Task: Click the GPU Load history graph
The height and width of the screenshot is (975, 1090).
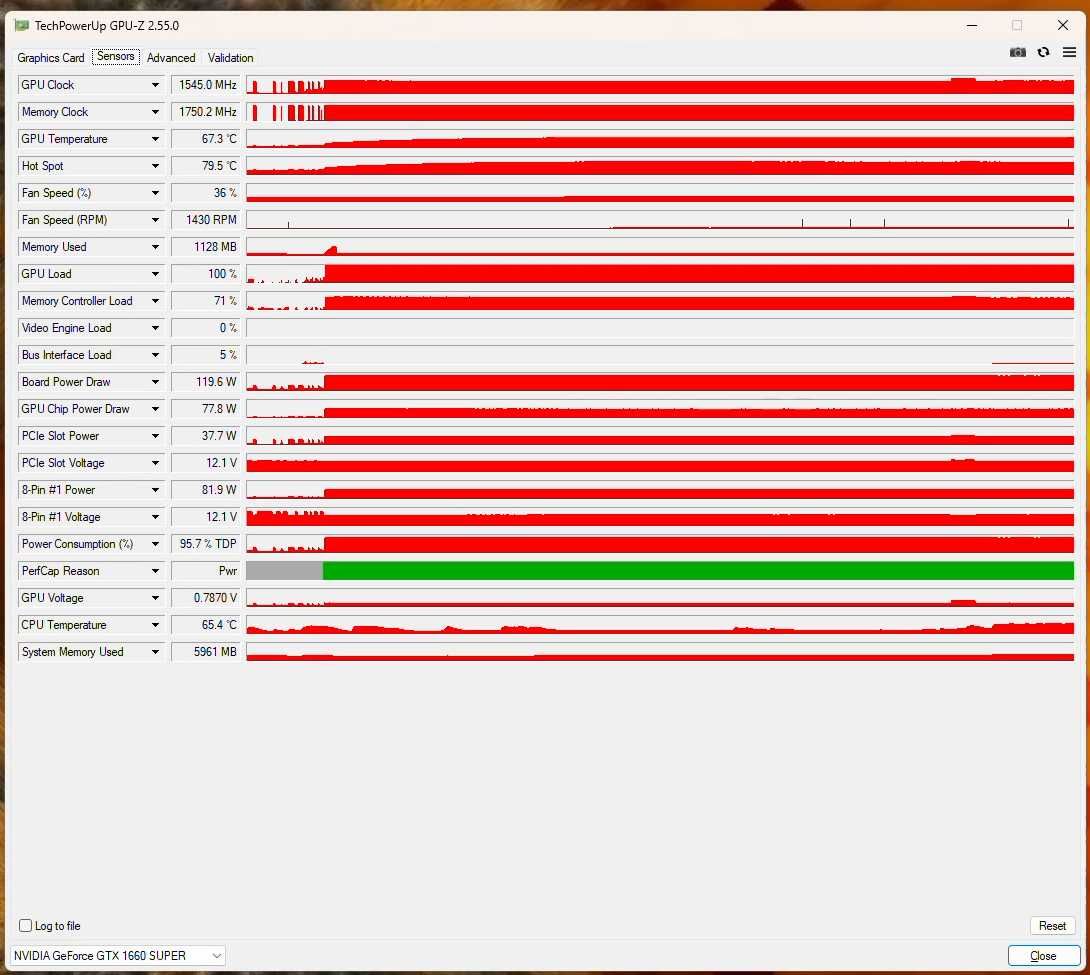Action: 660,274
